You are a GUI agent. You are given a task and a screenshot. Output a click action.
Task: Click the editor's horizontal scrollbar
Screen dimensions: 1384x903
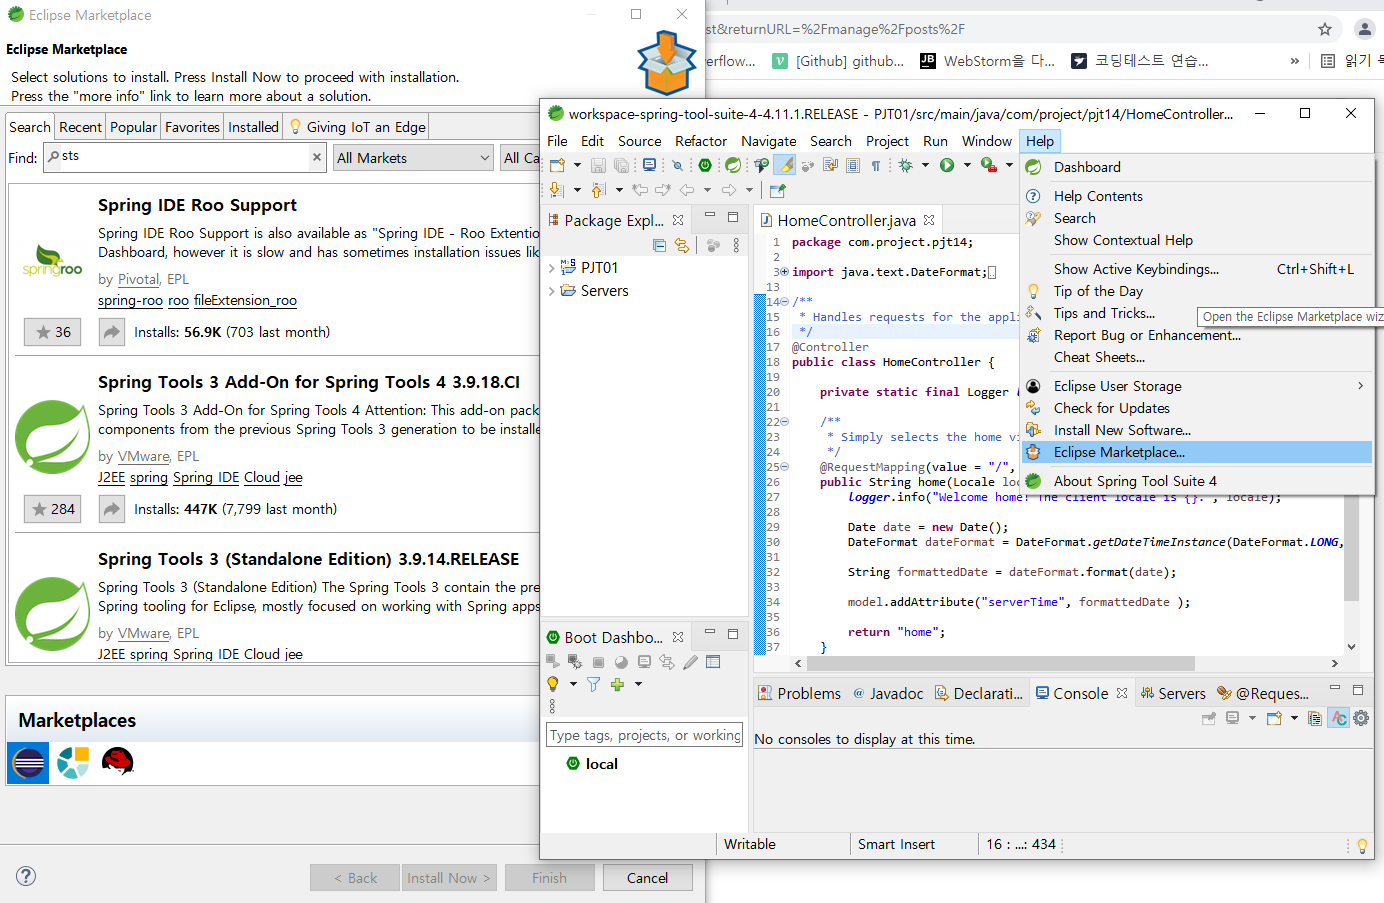click(1000, 664)
